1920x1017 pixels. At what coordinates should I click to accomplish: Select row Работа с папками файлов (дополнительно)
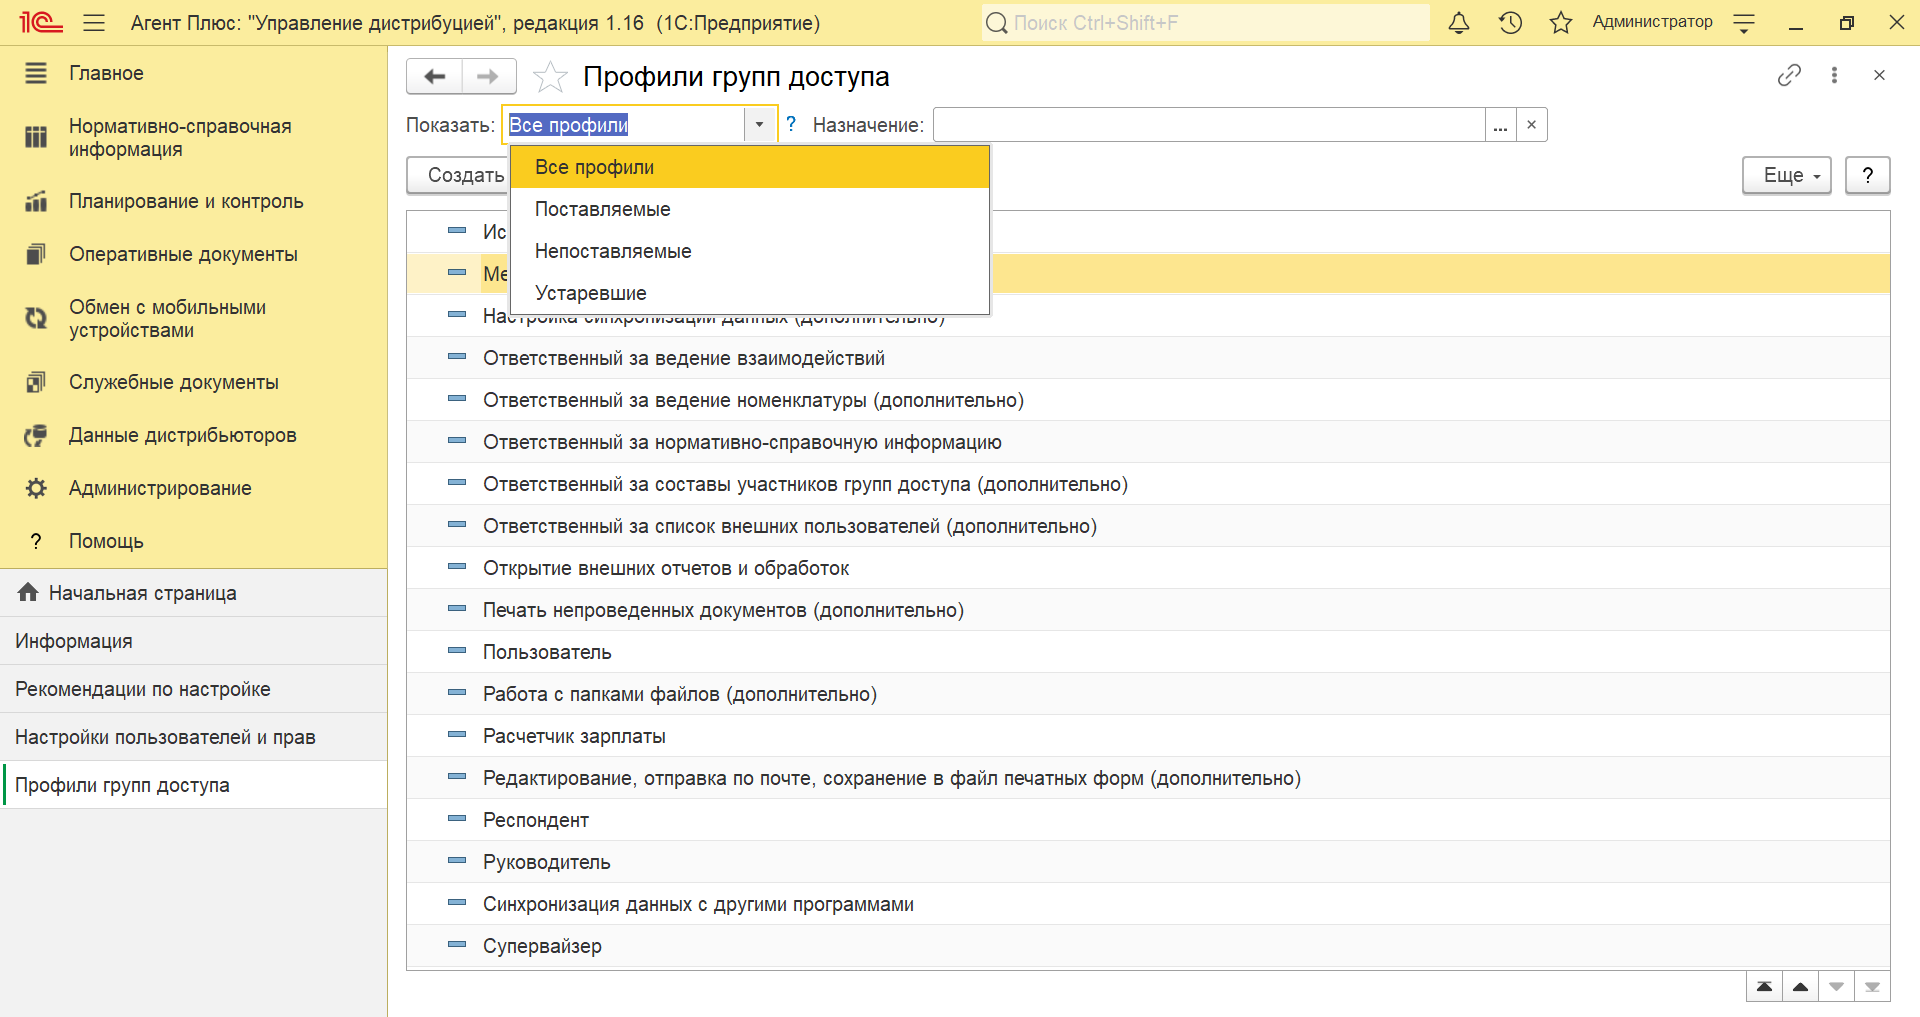pyautogui.click(x=1148, y=694)
